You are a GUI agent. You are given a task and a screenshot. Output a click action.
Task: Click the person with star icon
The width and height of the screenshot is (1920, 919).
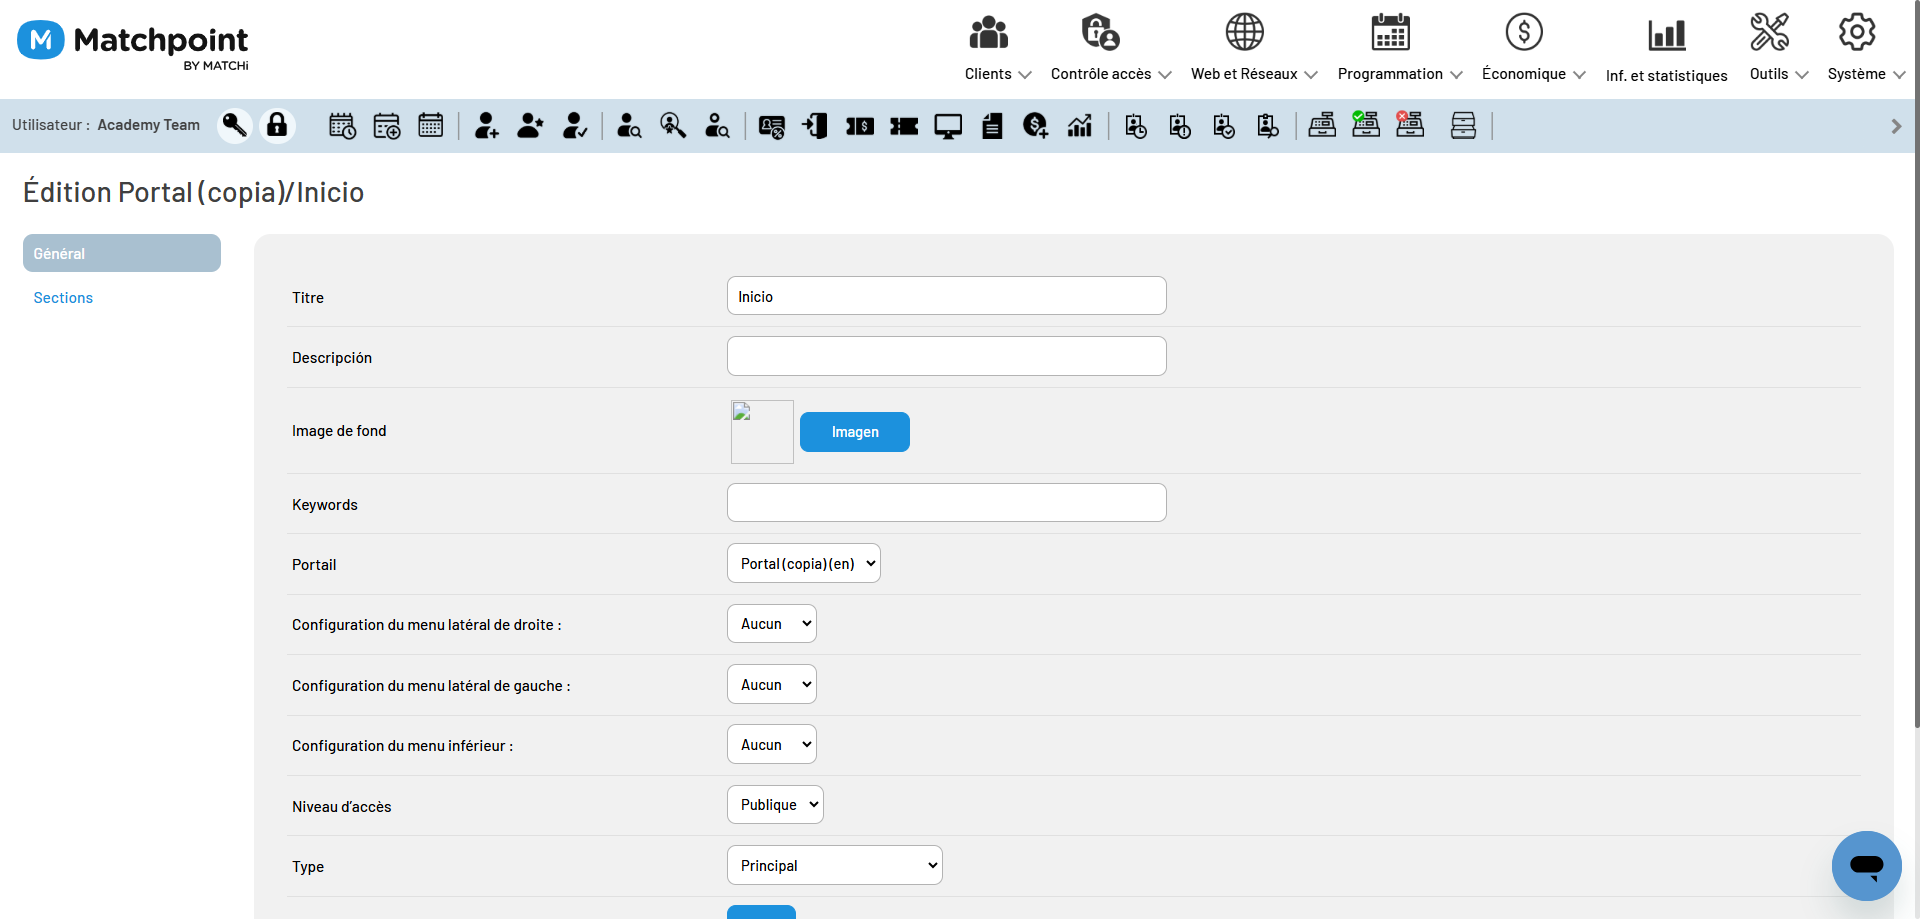pos(530,125)
